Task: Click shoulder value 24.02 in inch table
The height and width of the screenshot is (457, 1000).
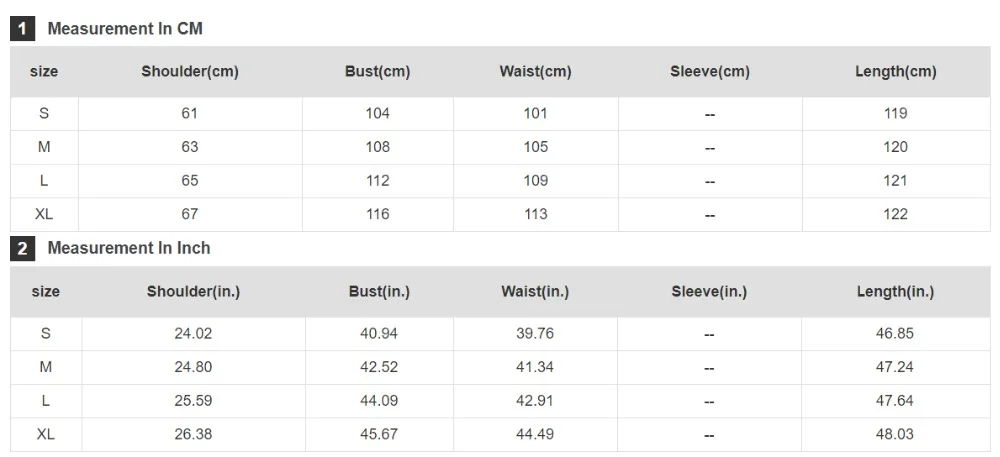Action: (x=193, y=333)
